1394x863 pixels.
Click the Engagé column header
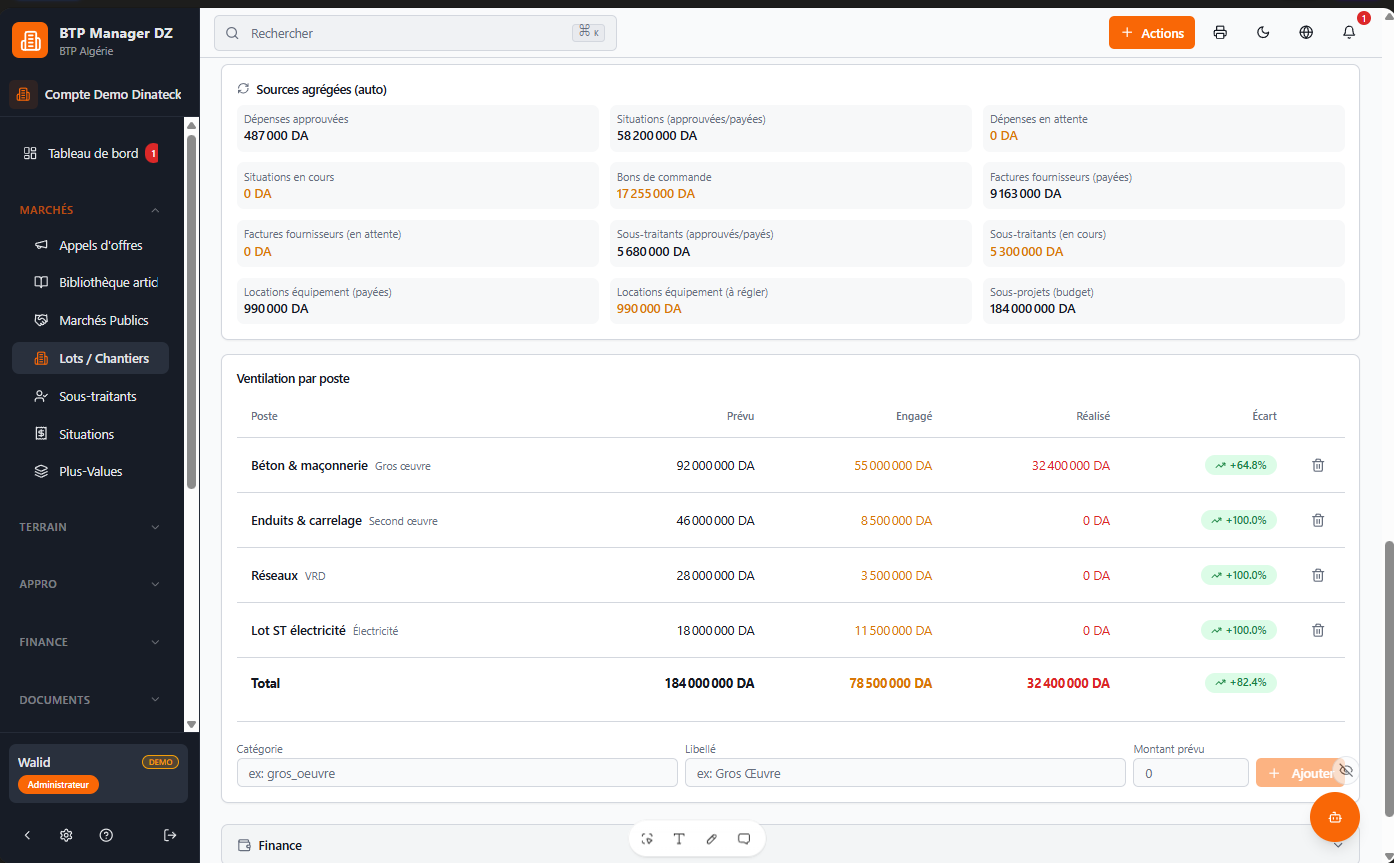pyautogui.click(x=914, y=416)
